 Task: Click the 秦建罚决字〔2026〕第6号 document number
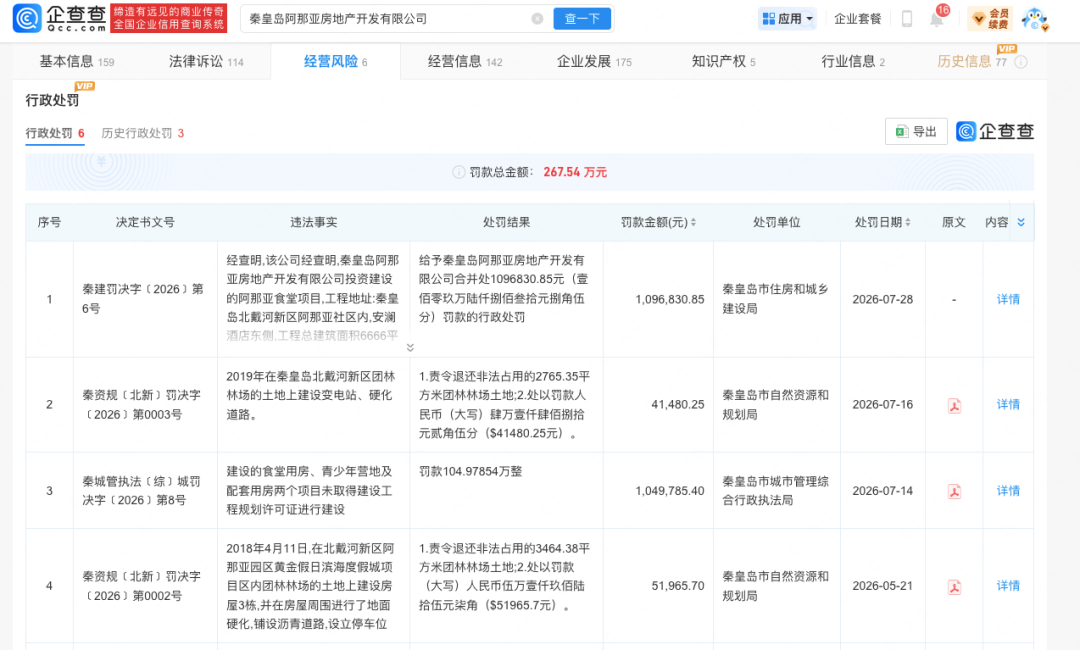click(143, 299)
